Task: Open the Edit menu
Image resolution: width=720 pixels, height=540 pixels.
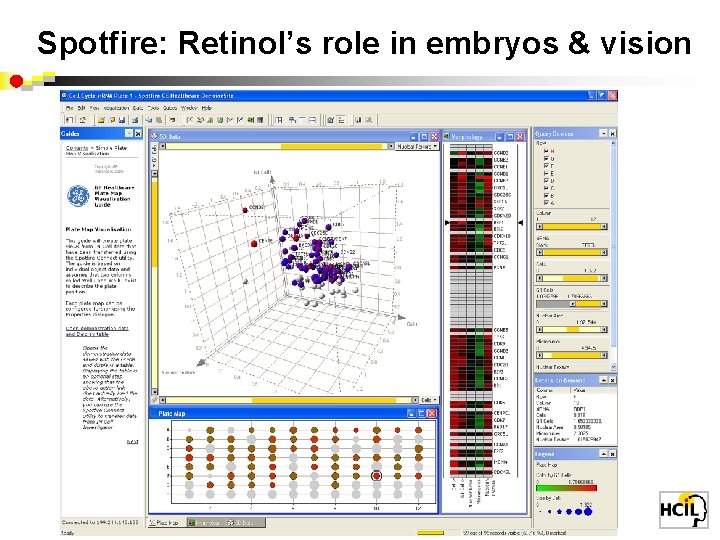Action: click(81, 108)
